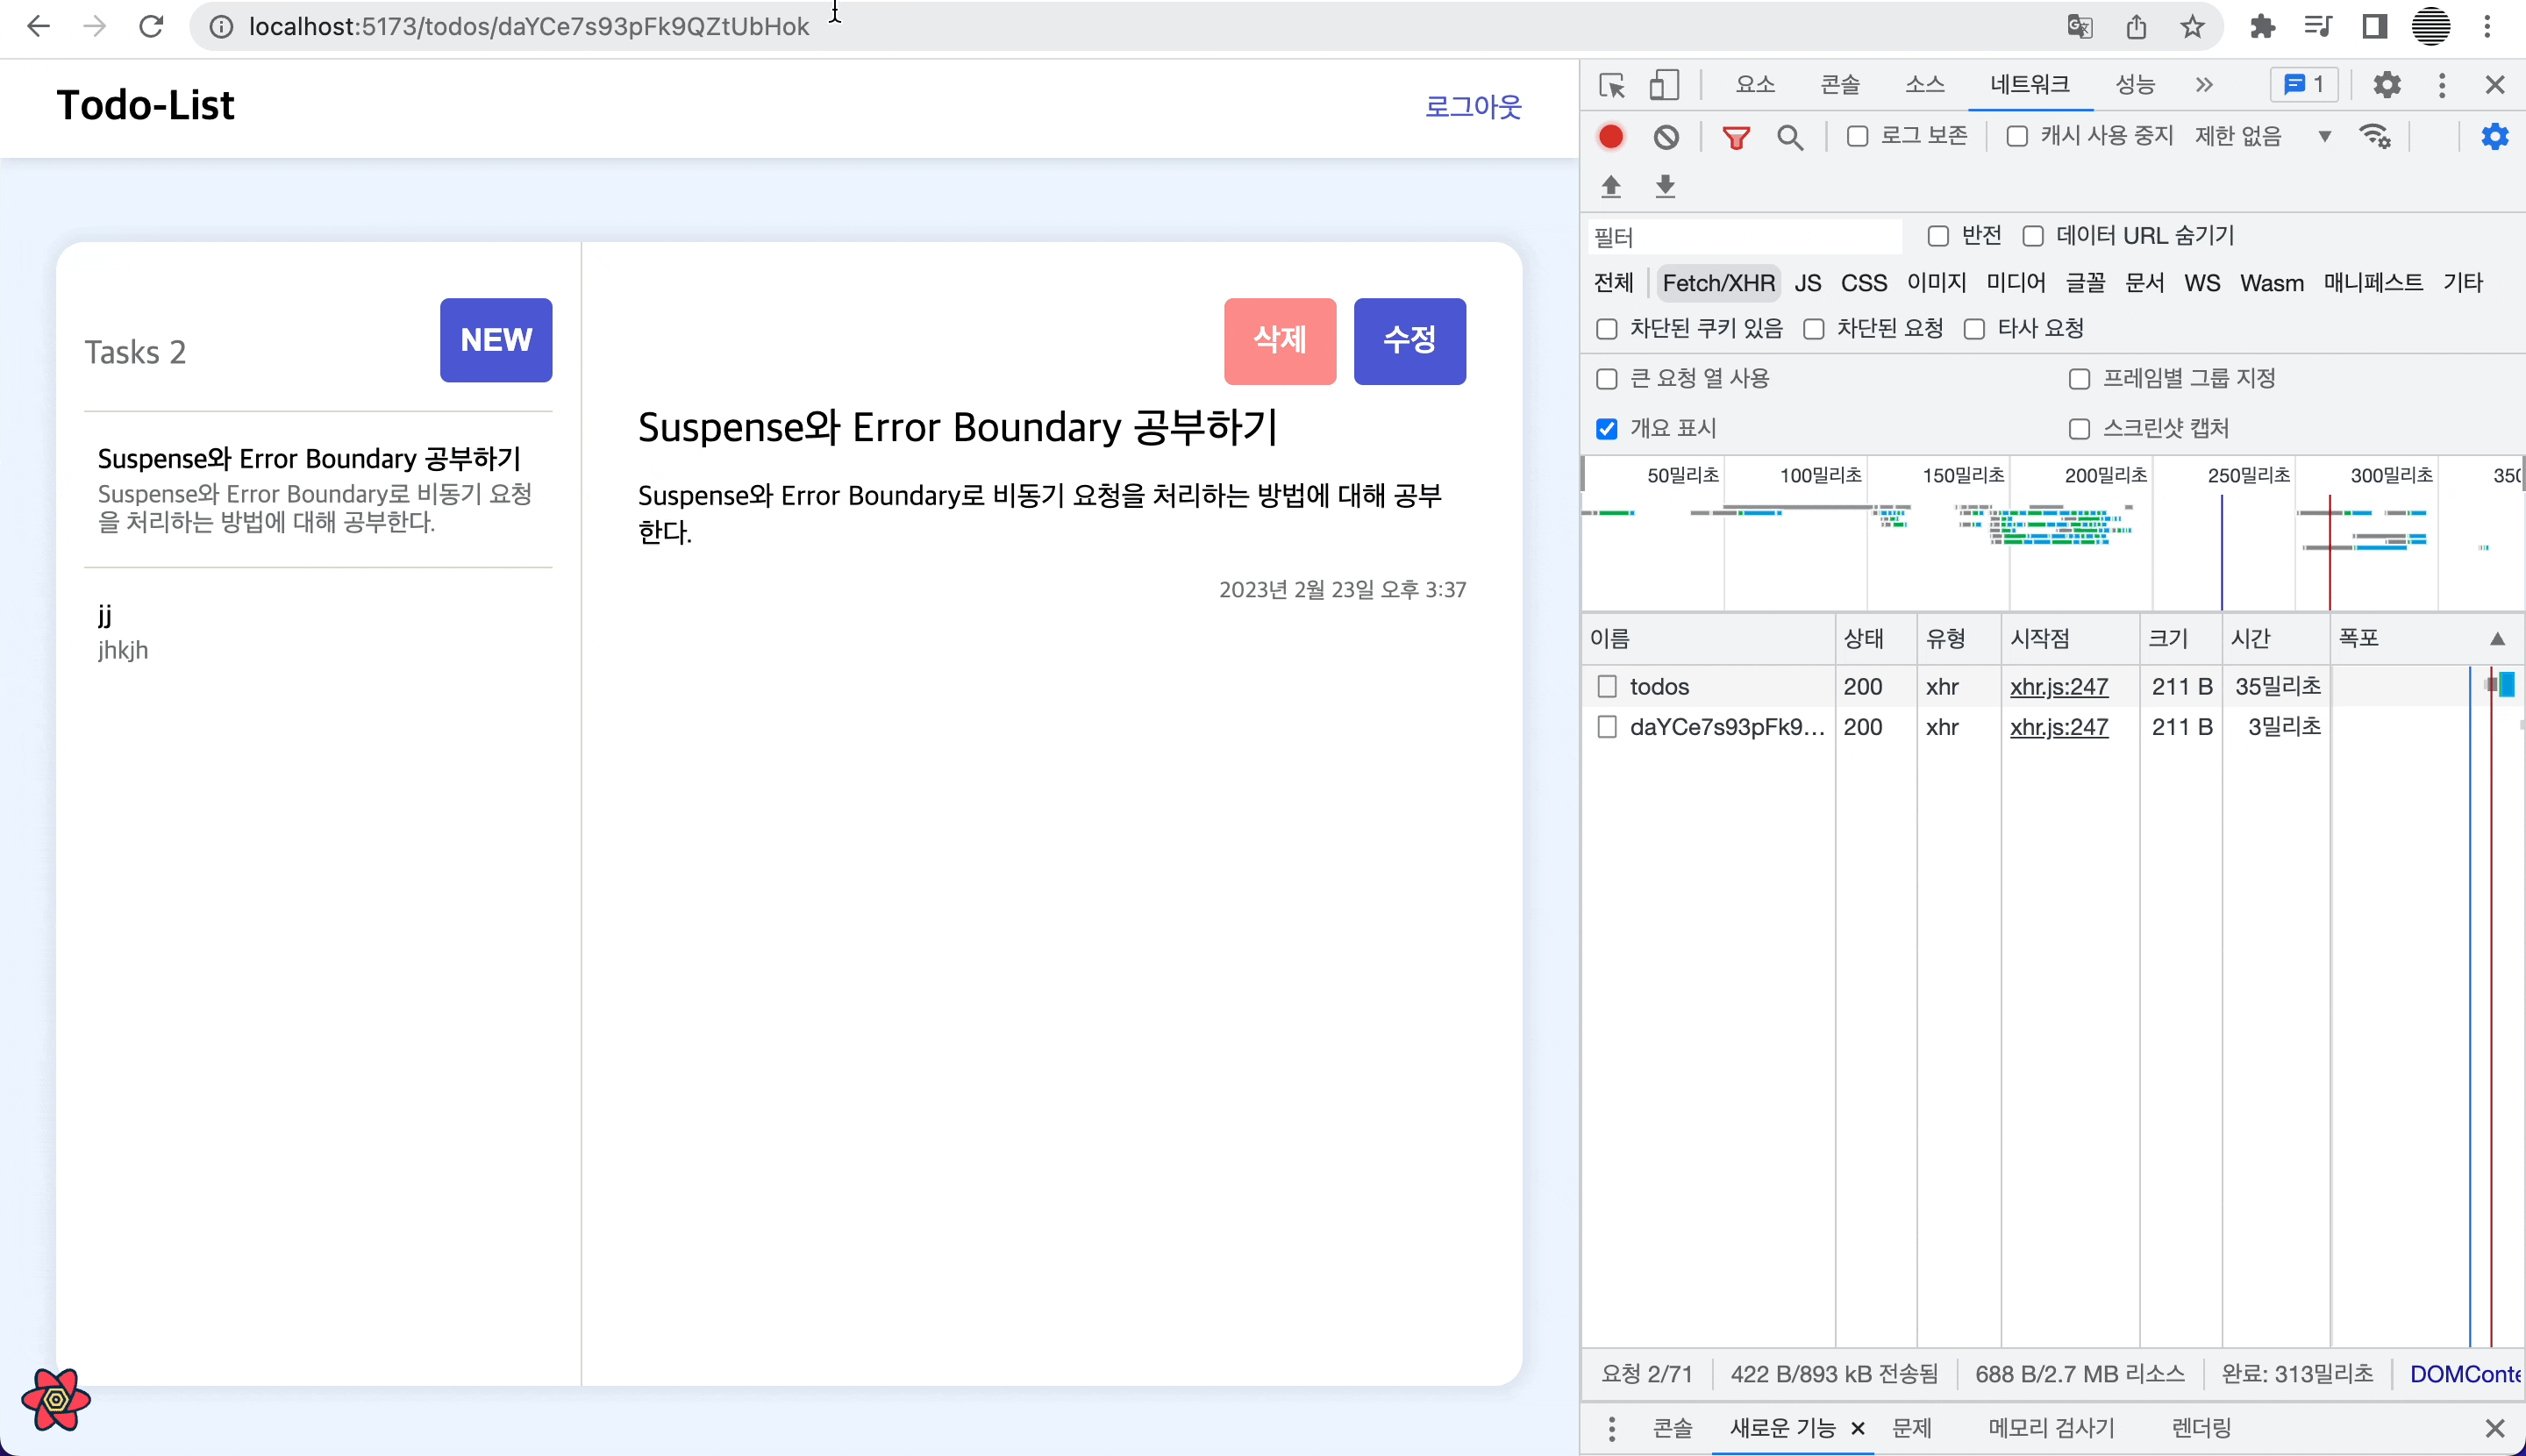Click the site info icon in address bar
This screenshot has height=1456, width=2526.
pyautogui.click(x=221, y=27)
